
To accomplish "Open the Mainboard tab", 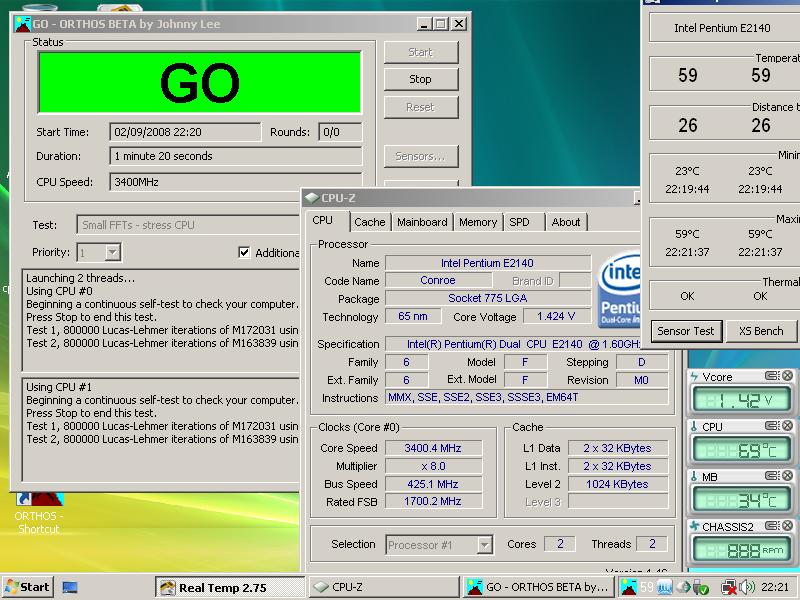I will pos(422,222).
